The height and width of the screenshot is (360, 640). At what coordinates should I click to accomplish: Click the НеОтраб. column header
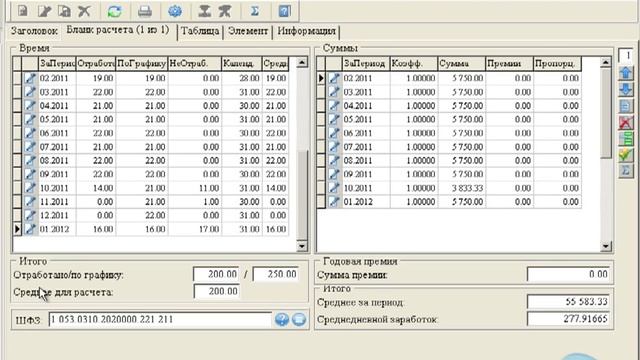[x=195, y=64]
